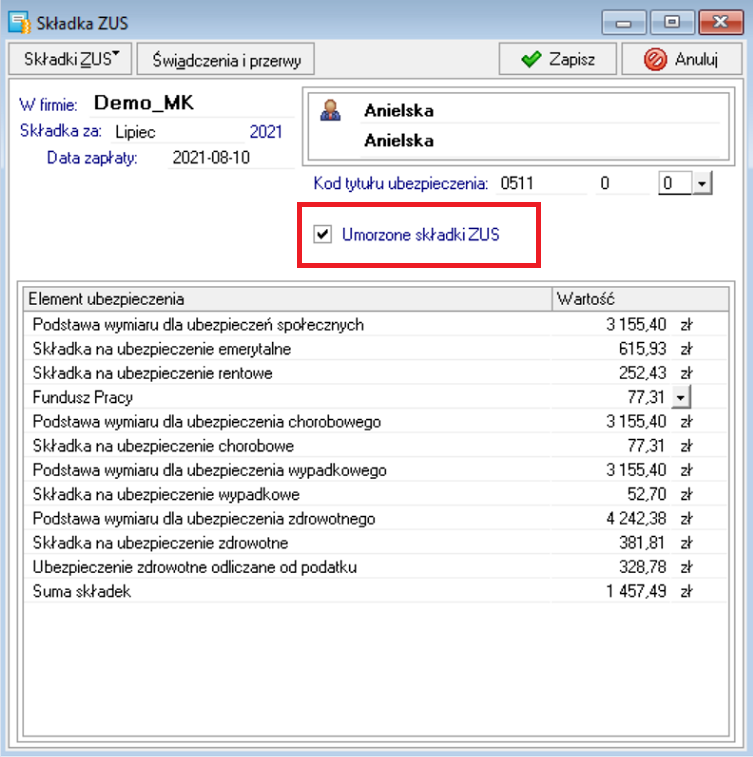
Task: Uncheck Umorzone składki ZUS checkbox
Action: click(x=322, y=235)
